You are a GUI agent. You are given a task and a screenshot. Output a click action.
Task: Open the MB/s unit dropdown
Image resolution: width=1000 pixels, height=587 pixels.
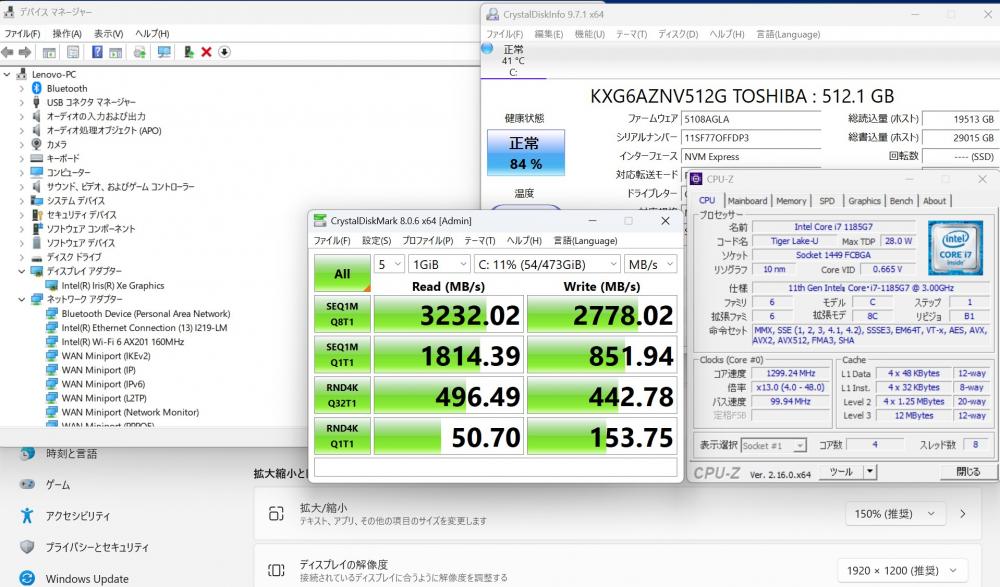651,264
